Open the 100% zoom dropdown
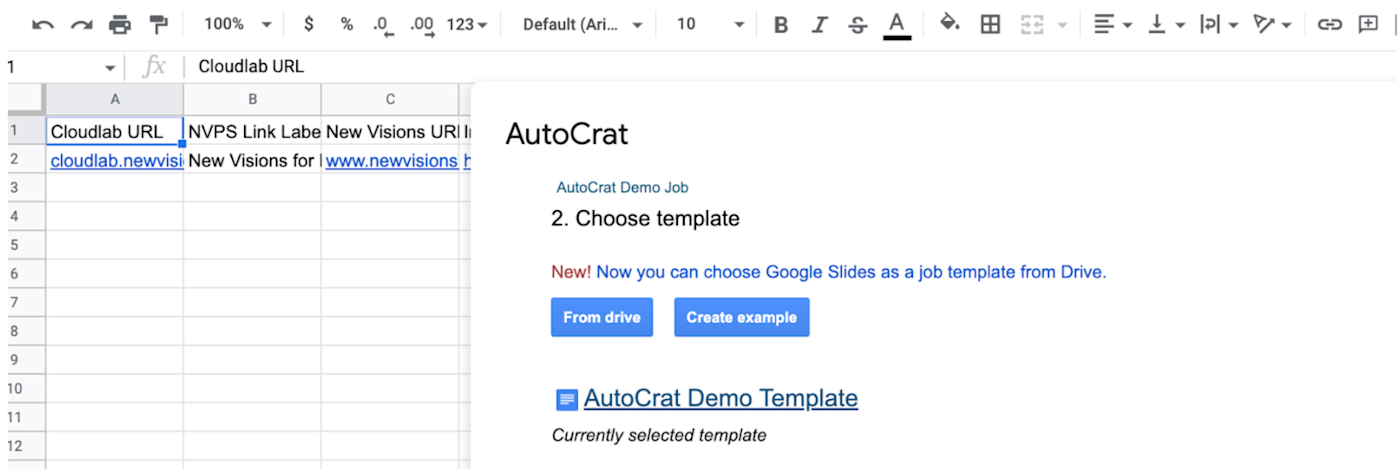This screenshot has width=1400, height=473. click(x=237, y=25)
